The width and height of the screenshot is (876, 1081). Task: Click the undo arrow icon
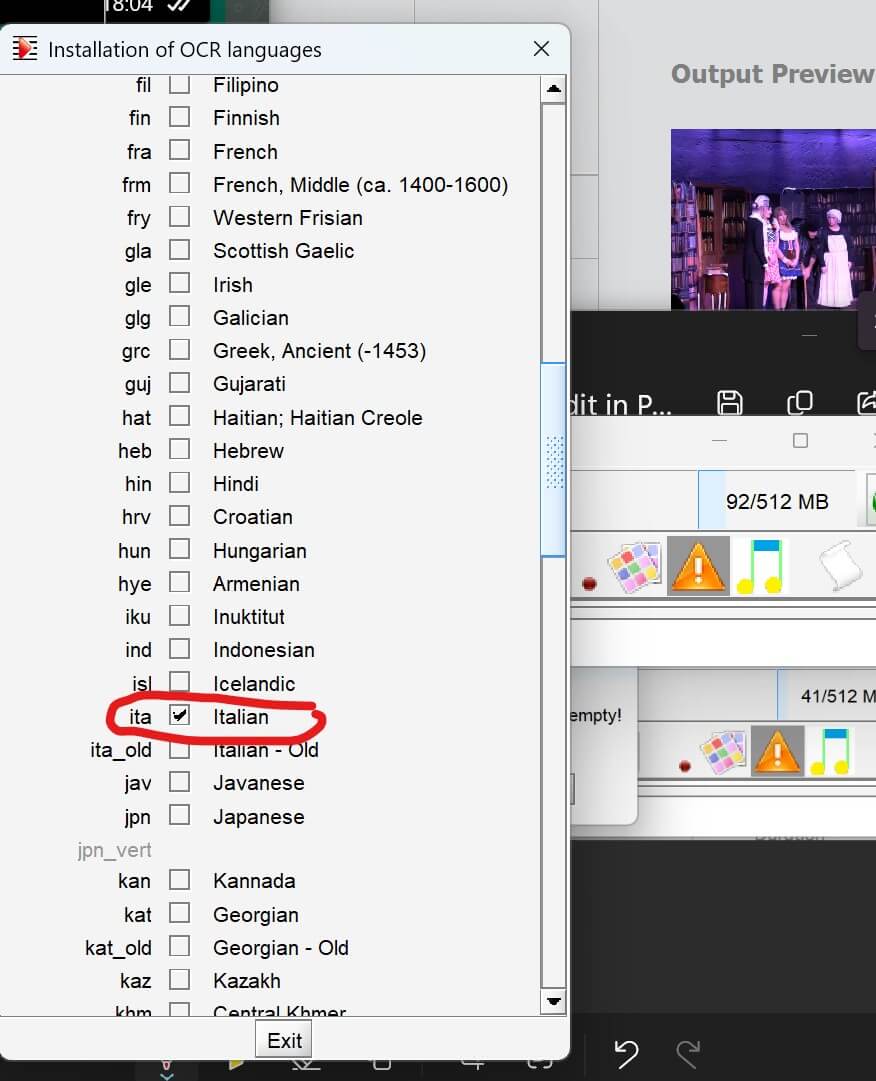[626, 1052]
